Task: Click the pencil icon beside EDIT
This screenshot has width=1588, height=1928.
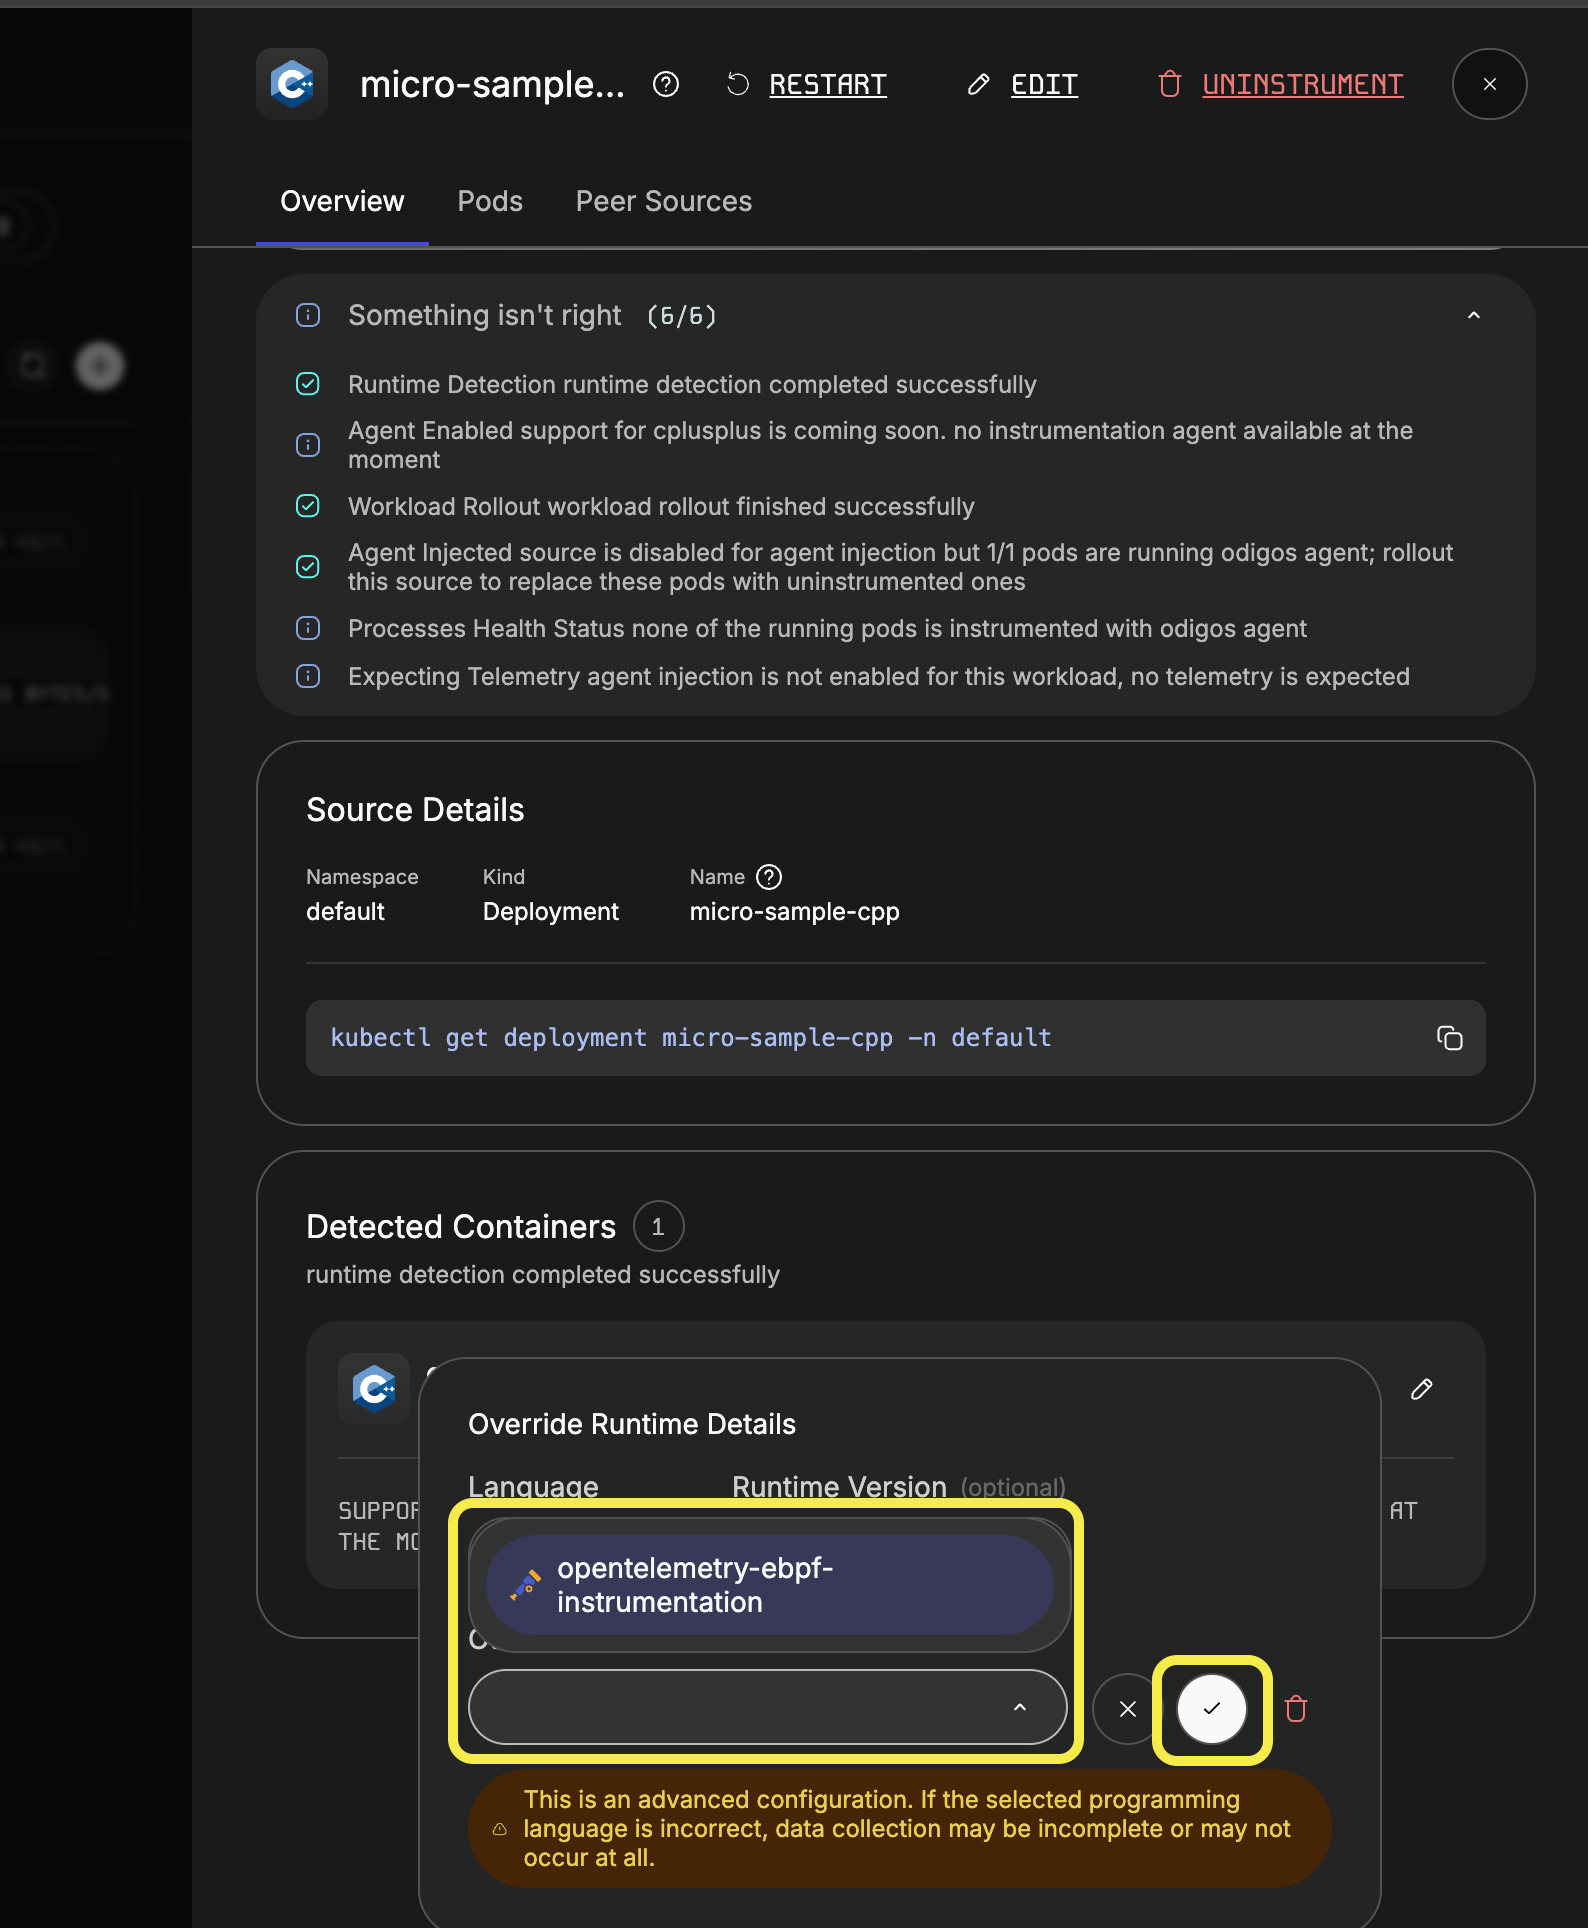Action: pos(979,85)
